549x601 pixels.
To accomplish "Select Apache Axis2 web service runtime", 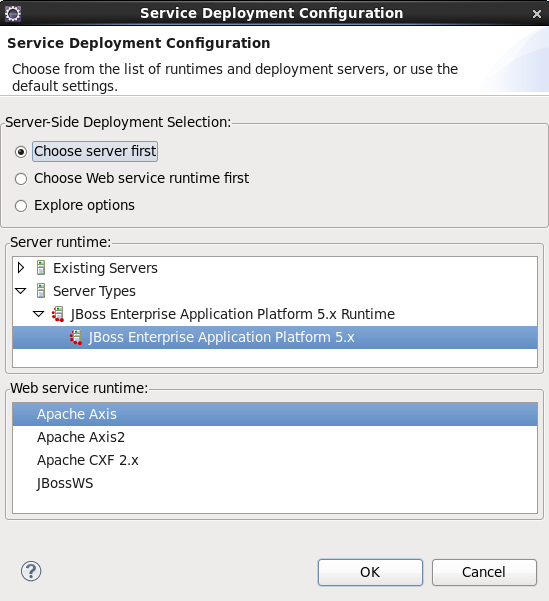I will [275, 437].
